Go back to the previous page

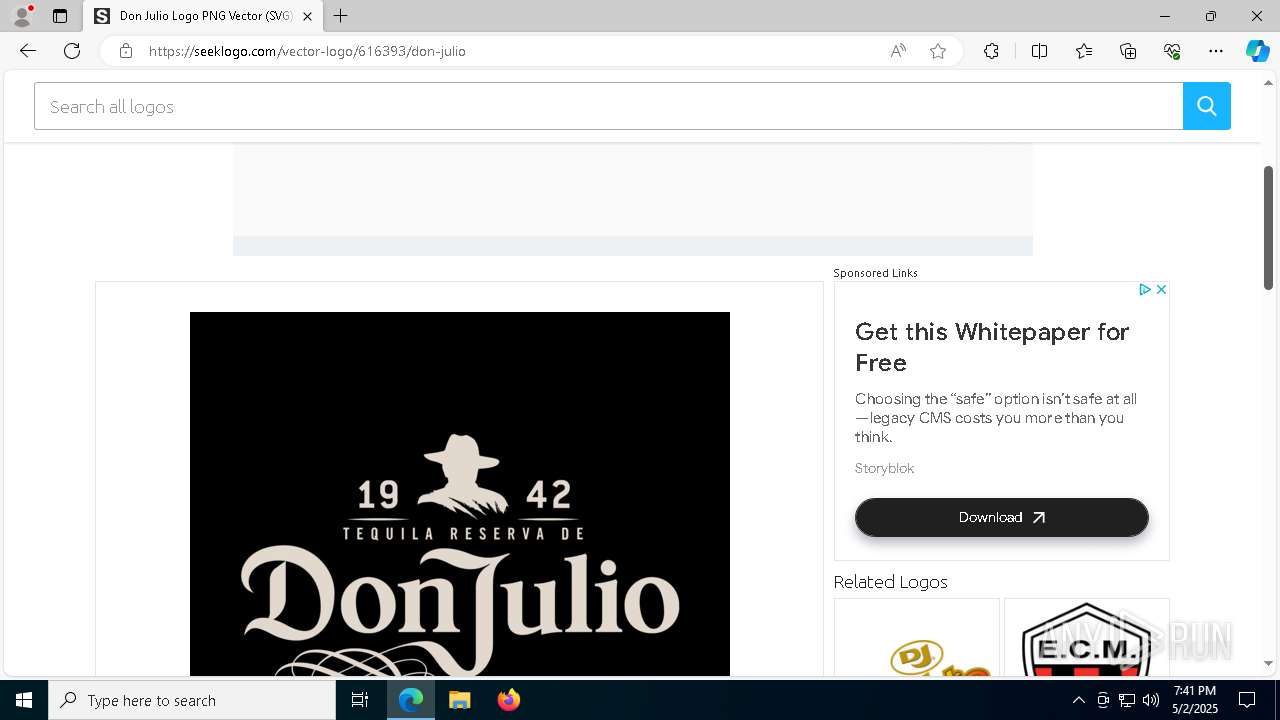28,51
